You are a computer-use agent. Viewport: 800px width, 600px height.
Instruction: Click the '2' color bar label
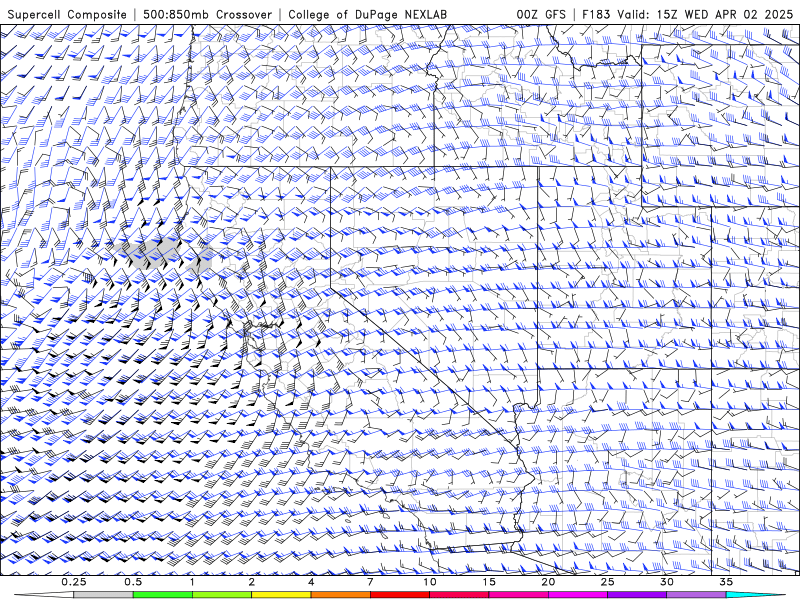point(252,582)
